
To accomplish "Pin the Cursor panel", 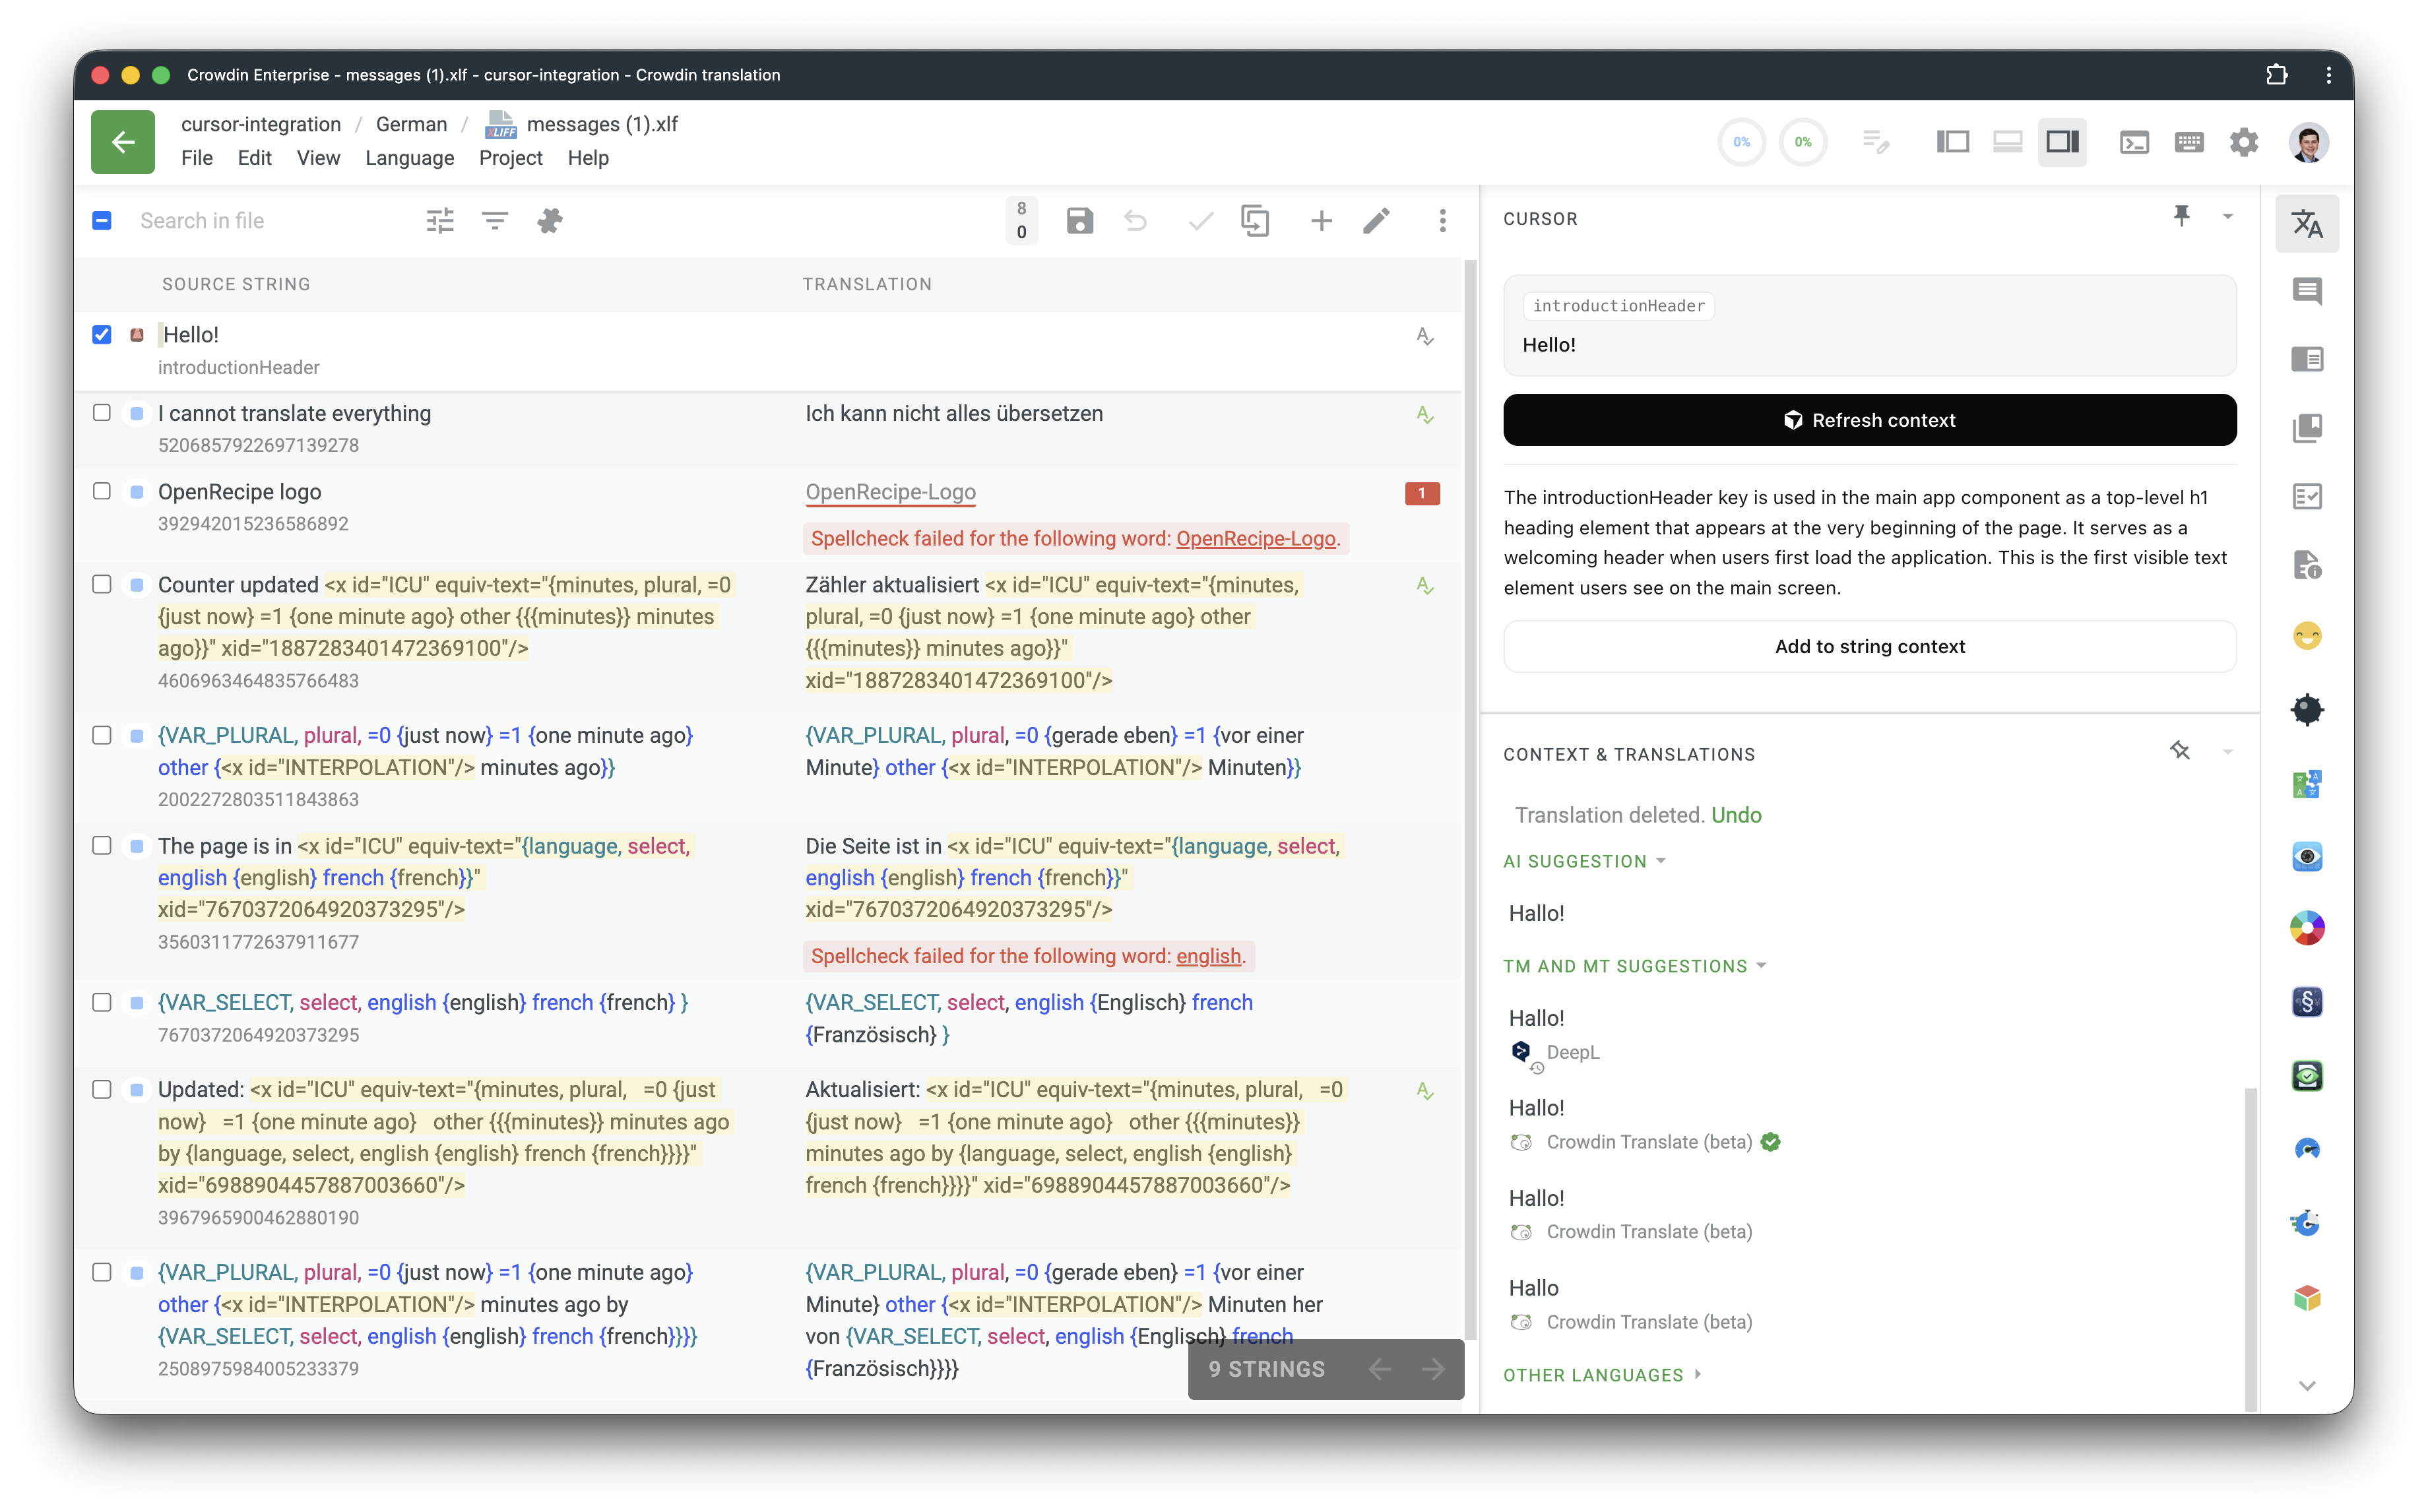I will [2181, 216].
